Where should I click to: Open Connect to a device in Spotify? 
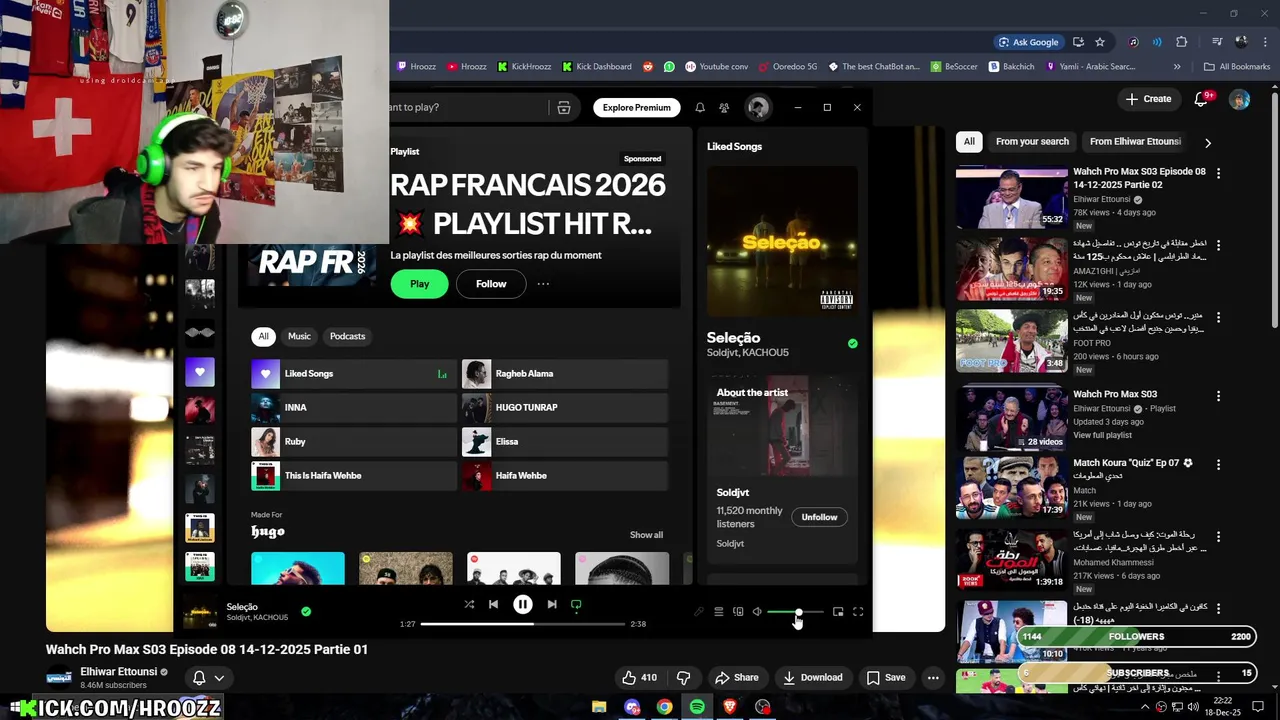tap(738, 612)
